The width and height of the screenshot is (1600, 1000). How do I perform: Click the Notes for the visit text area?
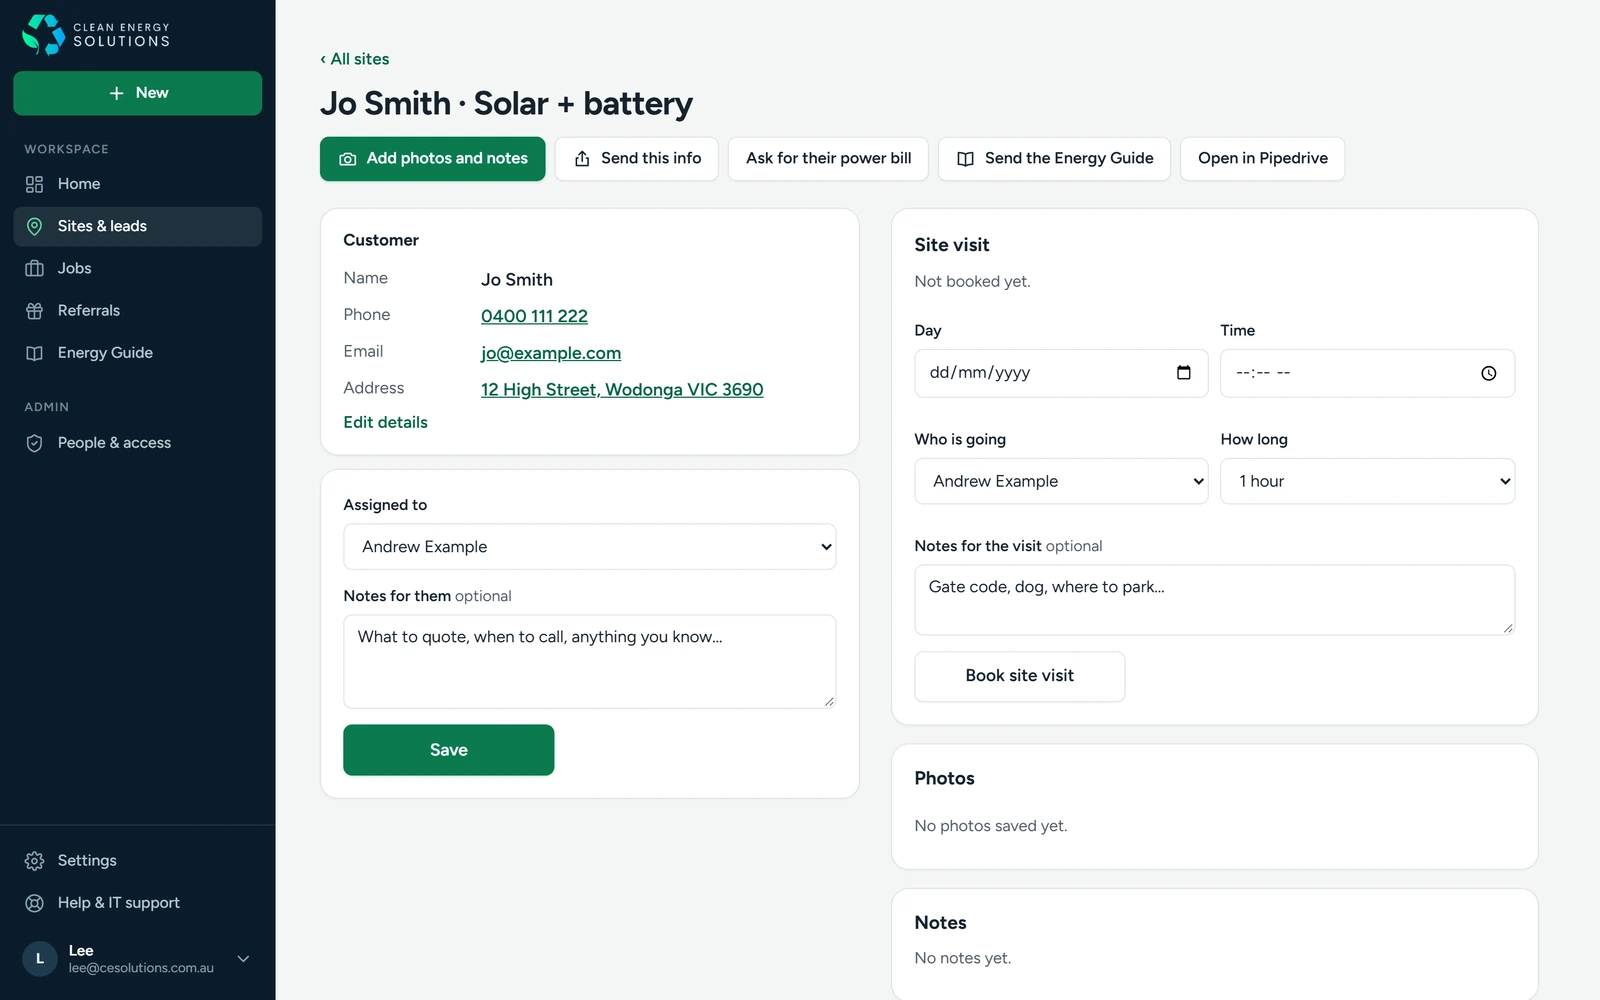point(1215,600)
